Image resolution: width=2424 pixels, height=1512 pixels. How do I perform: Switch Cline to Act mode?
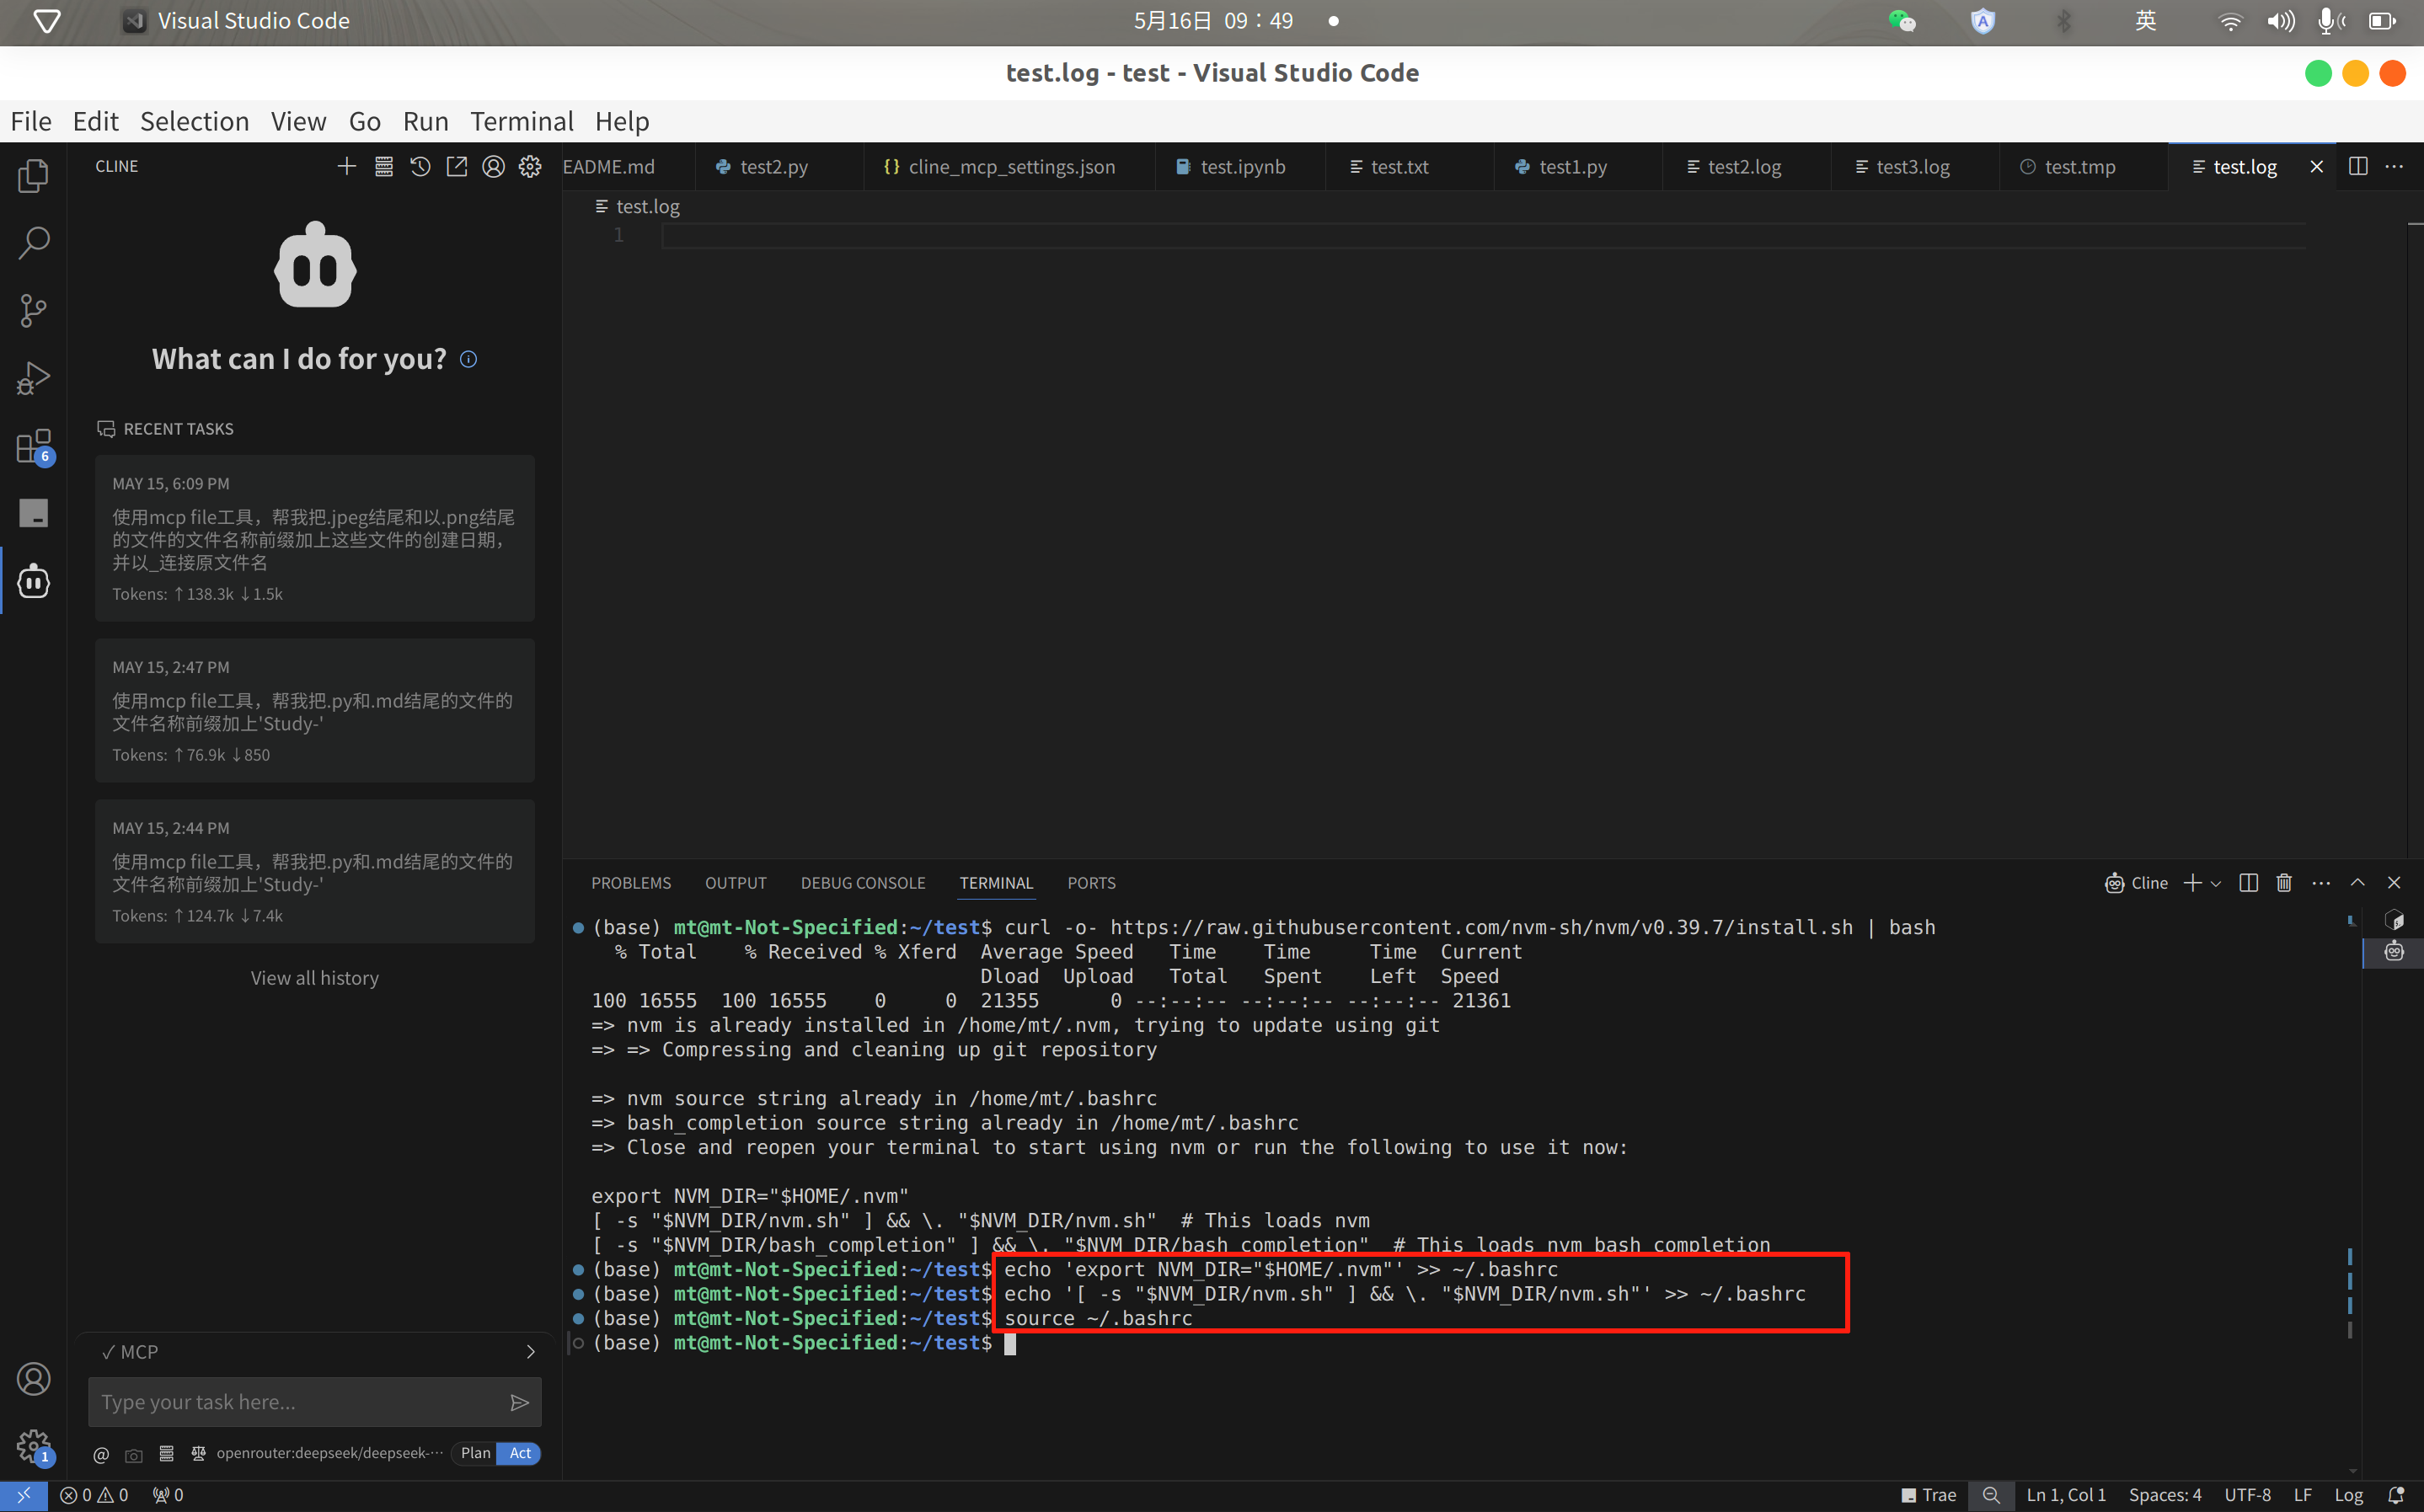pyautogui.click(x=520, y=1453)
